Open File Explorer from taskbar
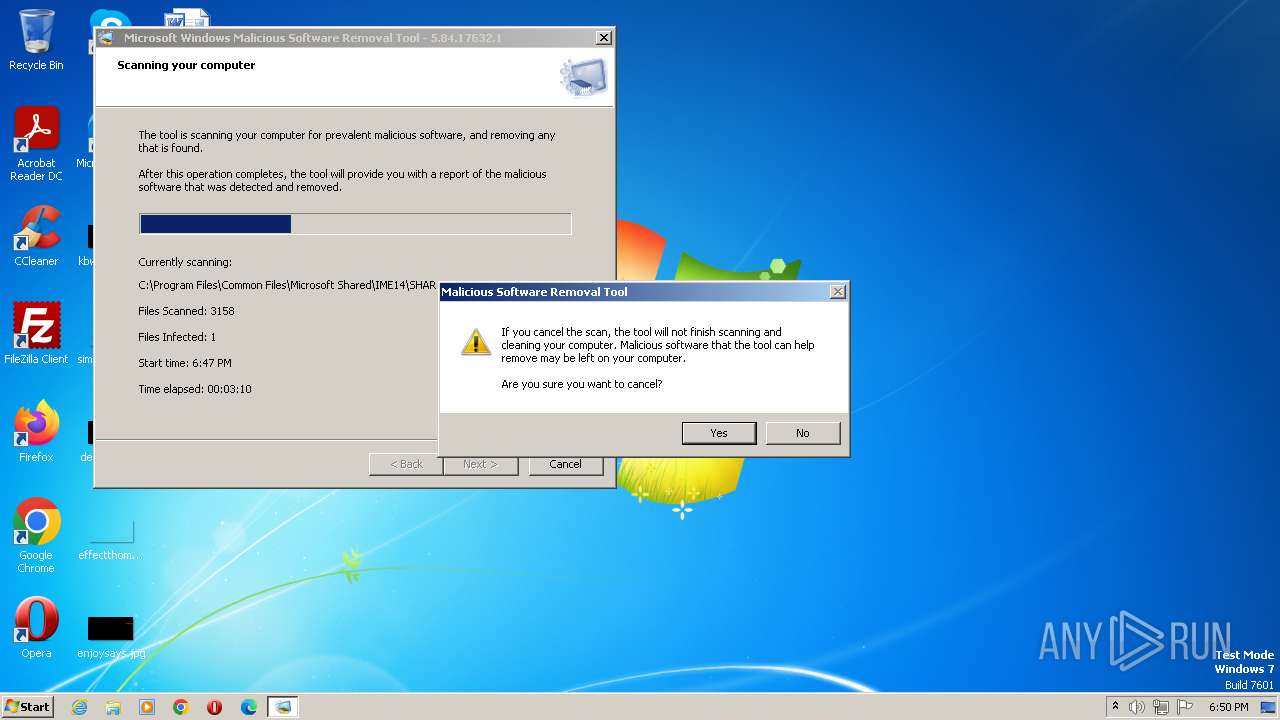This screenshot has width=1280, height=720. (113, 707)
